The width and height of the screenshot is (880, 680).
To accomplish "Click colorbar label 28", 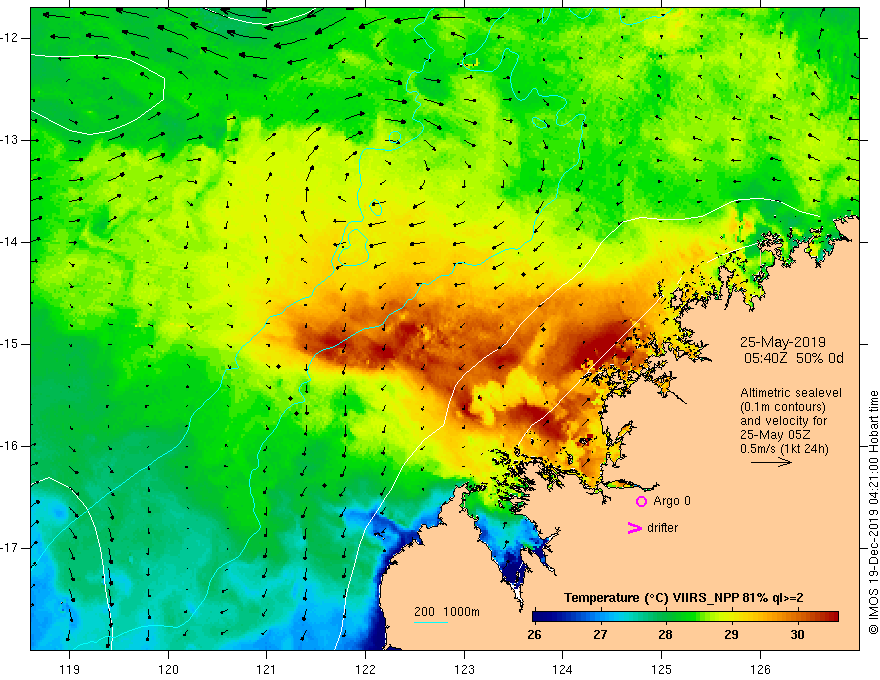I will (665, 635).
